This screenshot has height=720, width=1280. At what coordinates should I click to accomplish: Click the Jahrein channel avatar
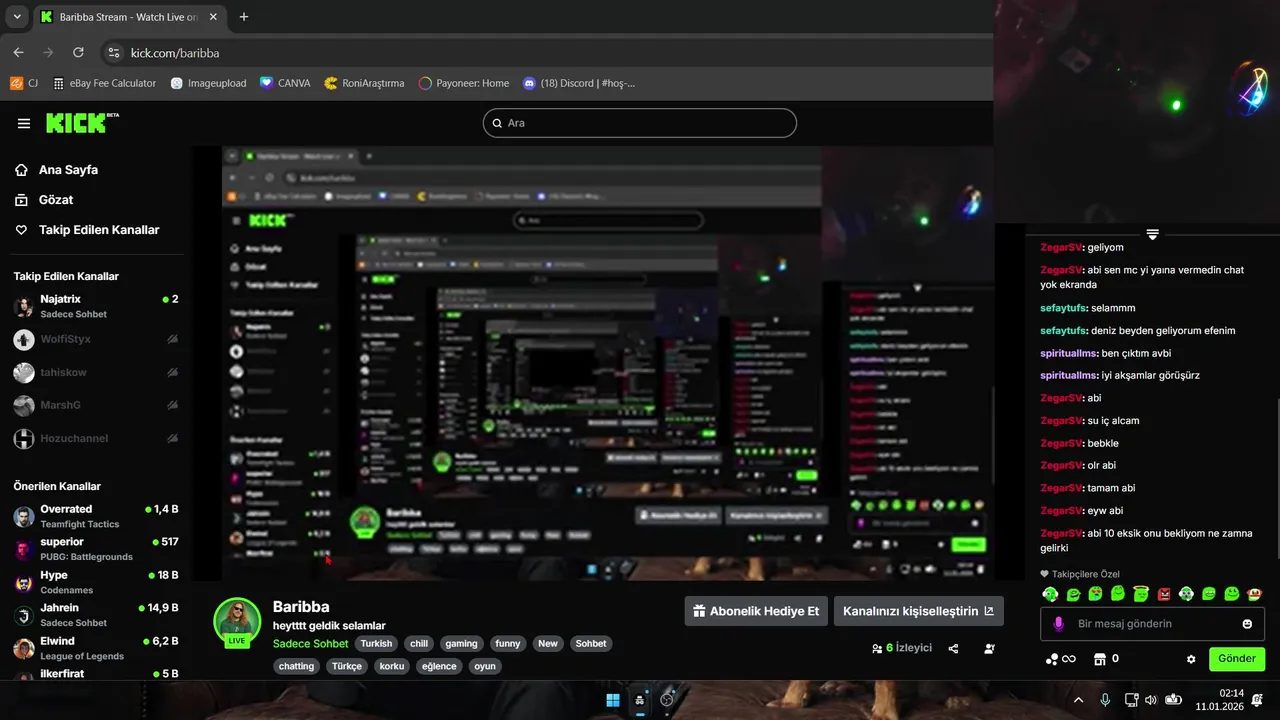click(24, 615)
